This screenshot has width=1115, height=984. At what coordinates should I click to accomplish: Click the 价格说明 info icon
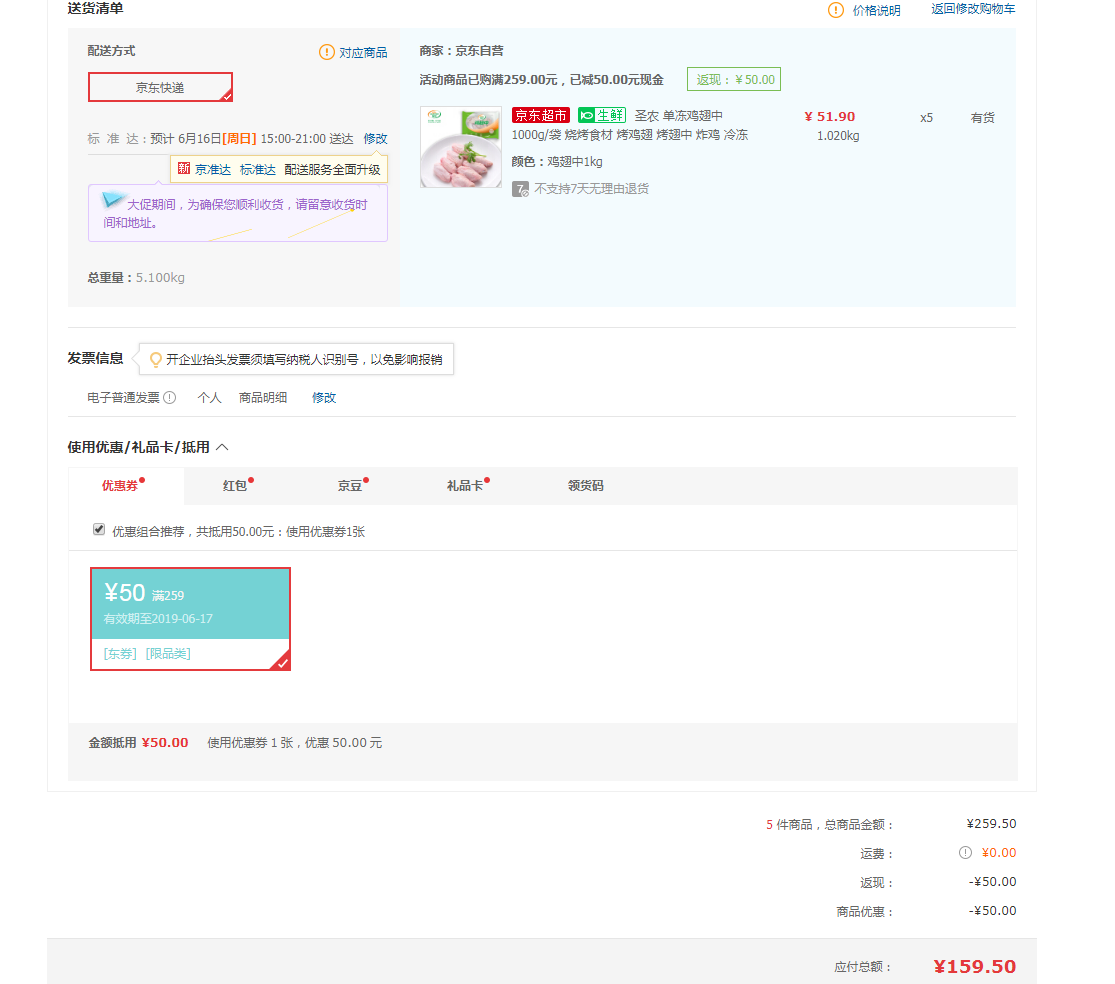pyautogui.click(x=836, y=10)
